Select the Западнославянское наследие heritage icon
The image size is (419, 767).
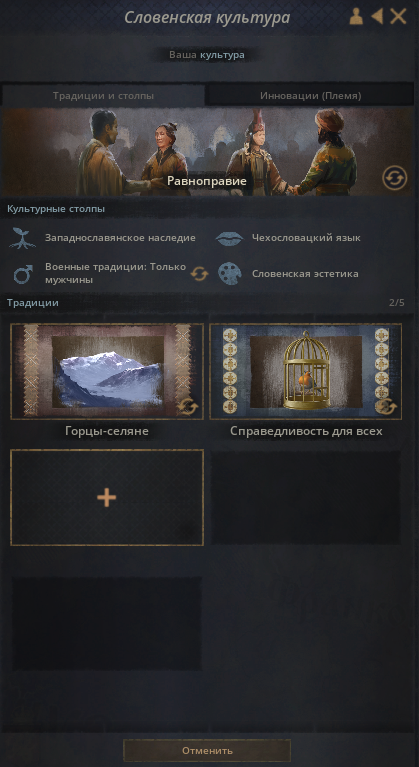point(22,238)
